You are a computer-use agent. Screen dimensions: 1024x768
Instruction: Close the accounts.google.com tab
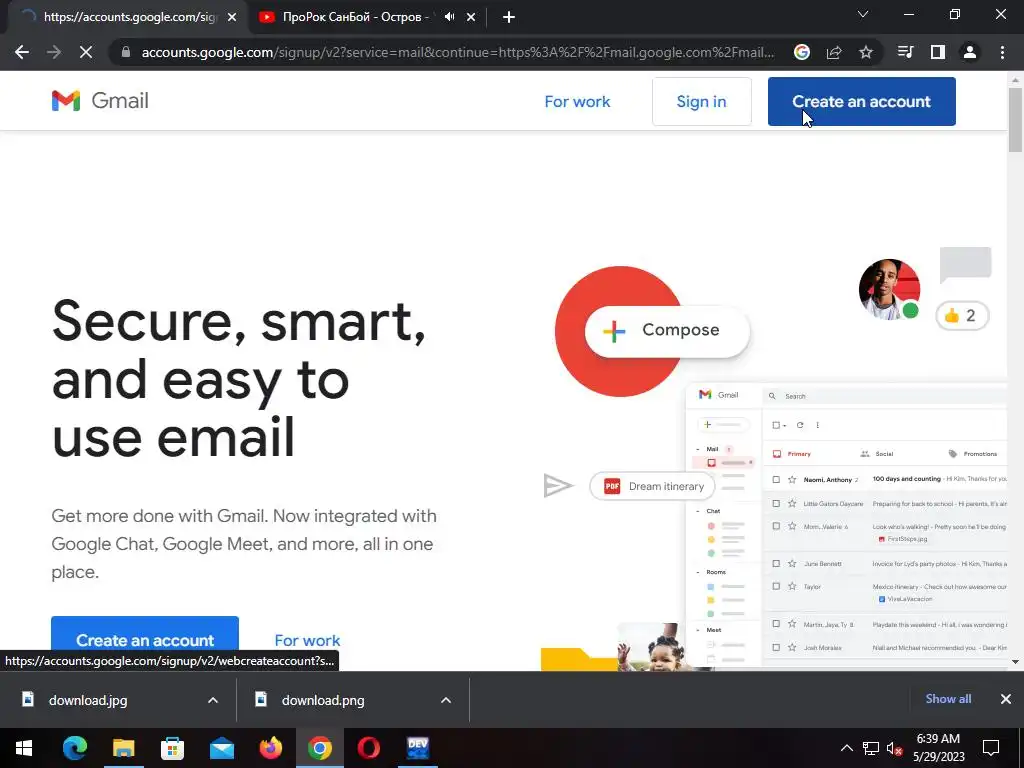tap(232, 17)
